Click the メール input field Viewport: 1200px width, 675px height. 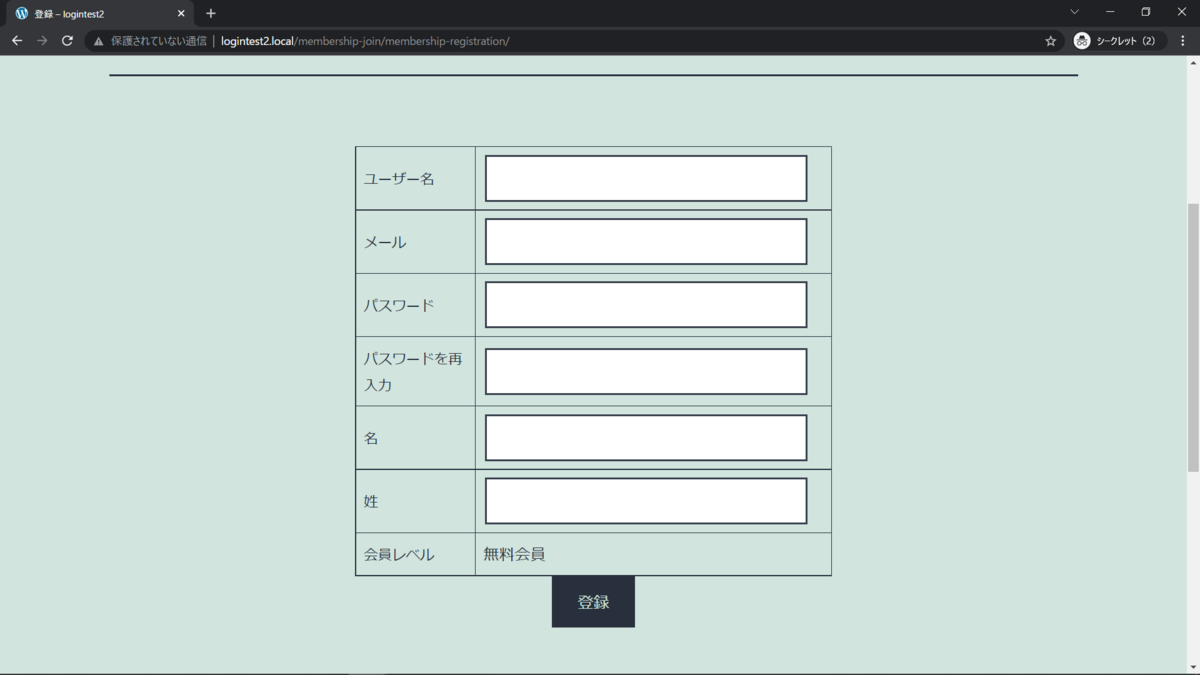(645, 241)
